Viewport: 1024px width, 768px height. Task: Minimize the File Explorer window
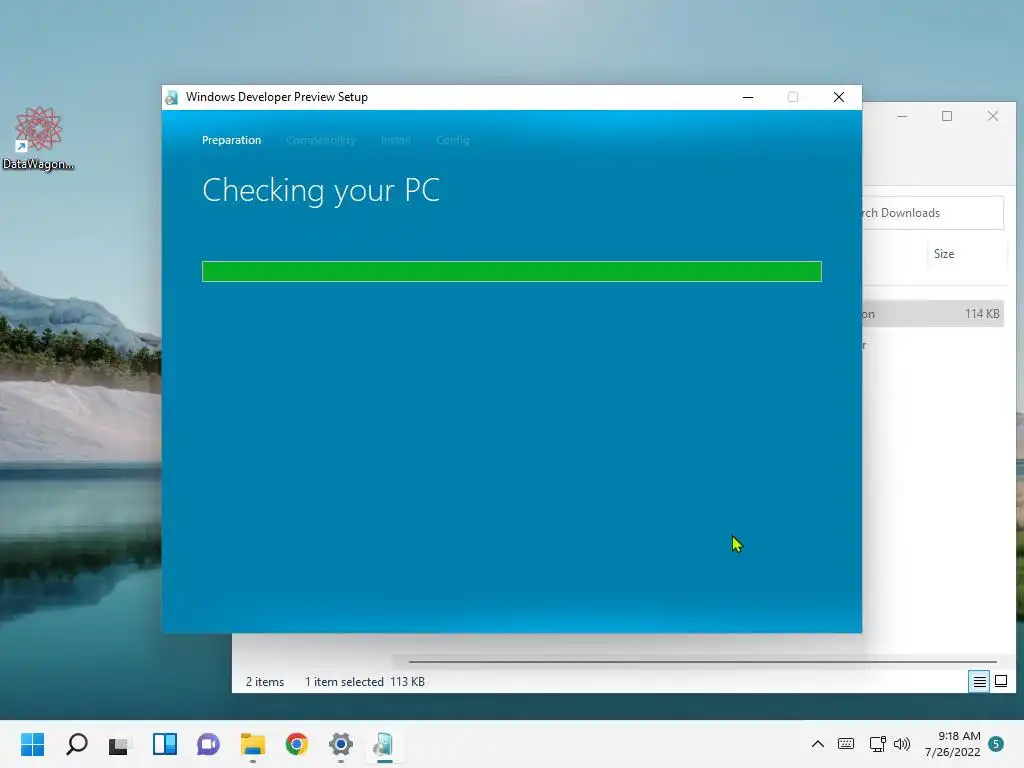point(902,116)
